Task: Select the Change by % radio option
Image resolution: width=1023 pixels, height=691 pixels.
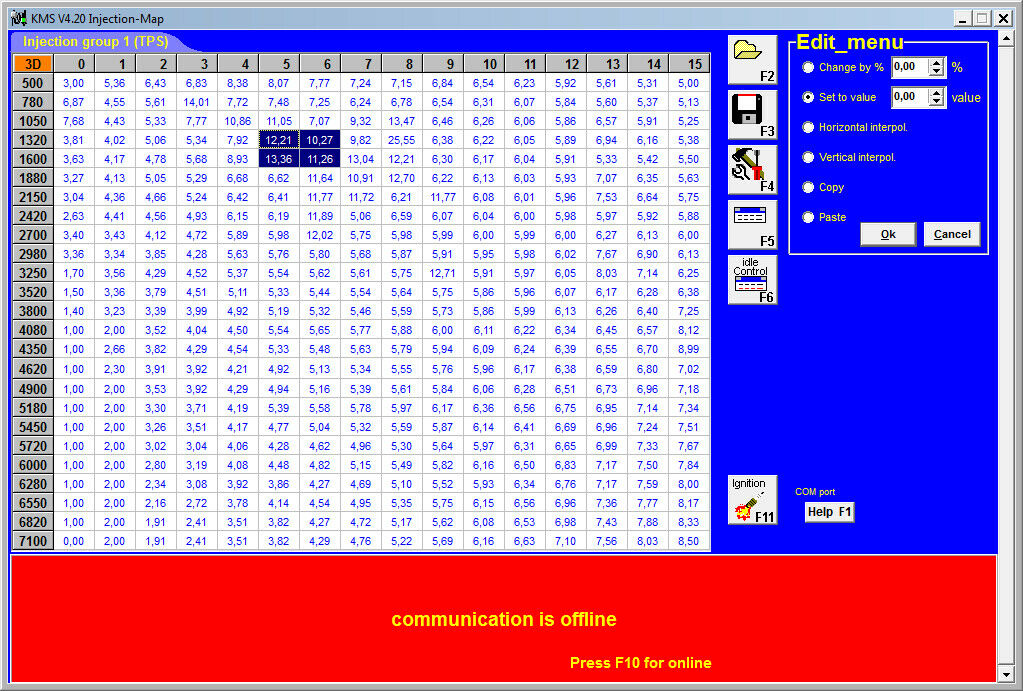Action: [808, 67]
